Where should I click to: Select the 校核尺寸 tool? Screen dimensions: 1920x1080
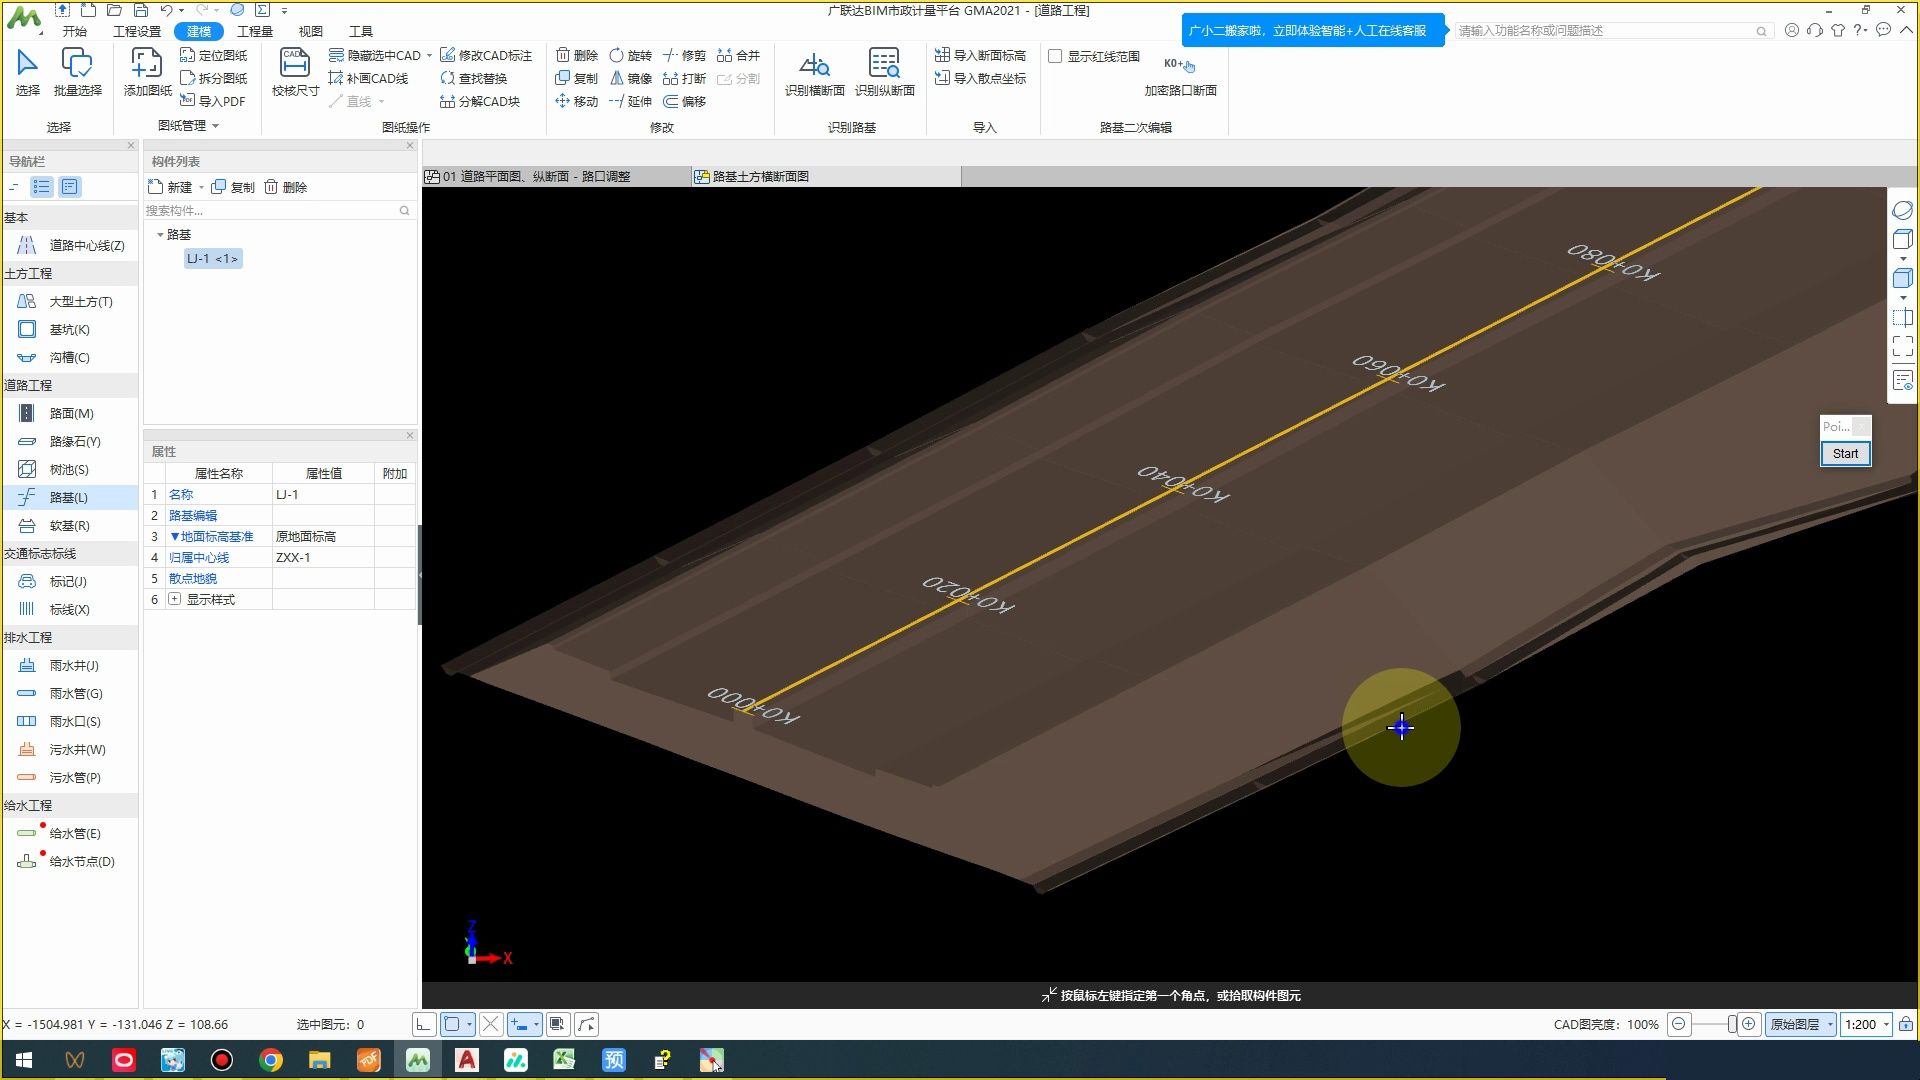pos(295,66)
